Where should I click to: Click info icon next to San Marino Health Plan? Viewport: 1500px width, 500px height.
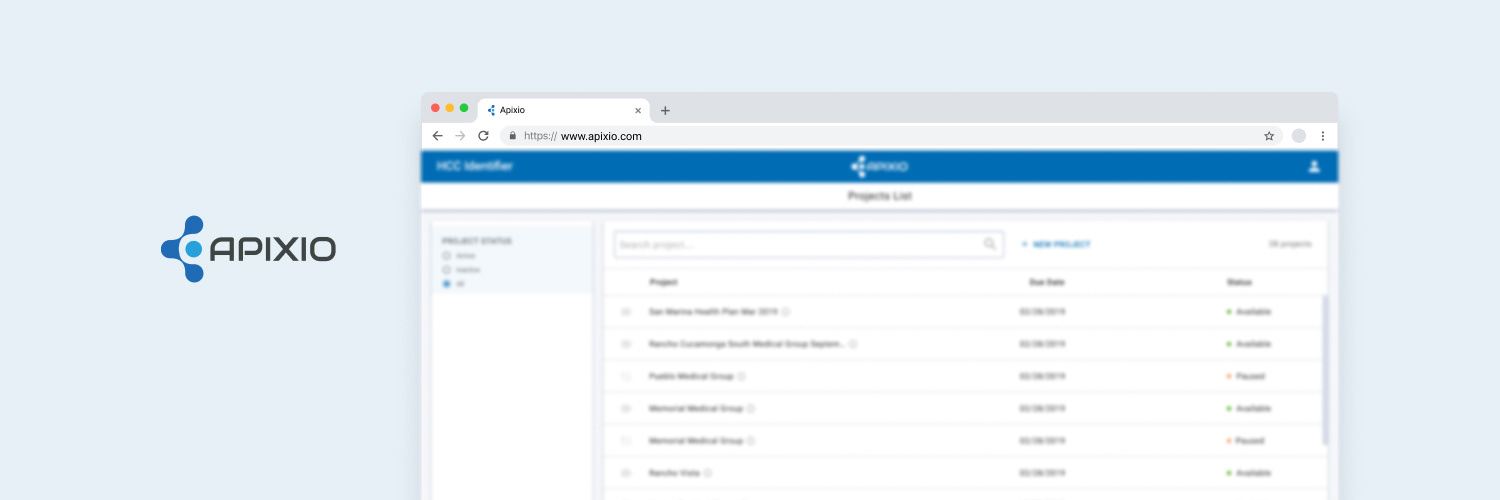(x=786, y=312)
